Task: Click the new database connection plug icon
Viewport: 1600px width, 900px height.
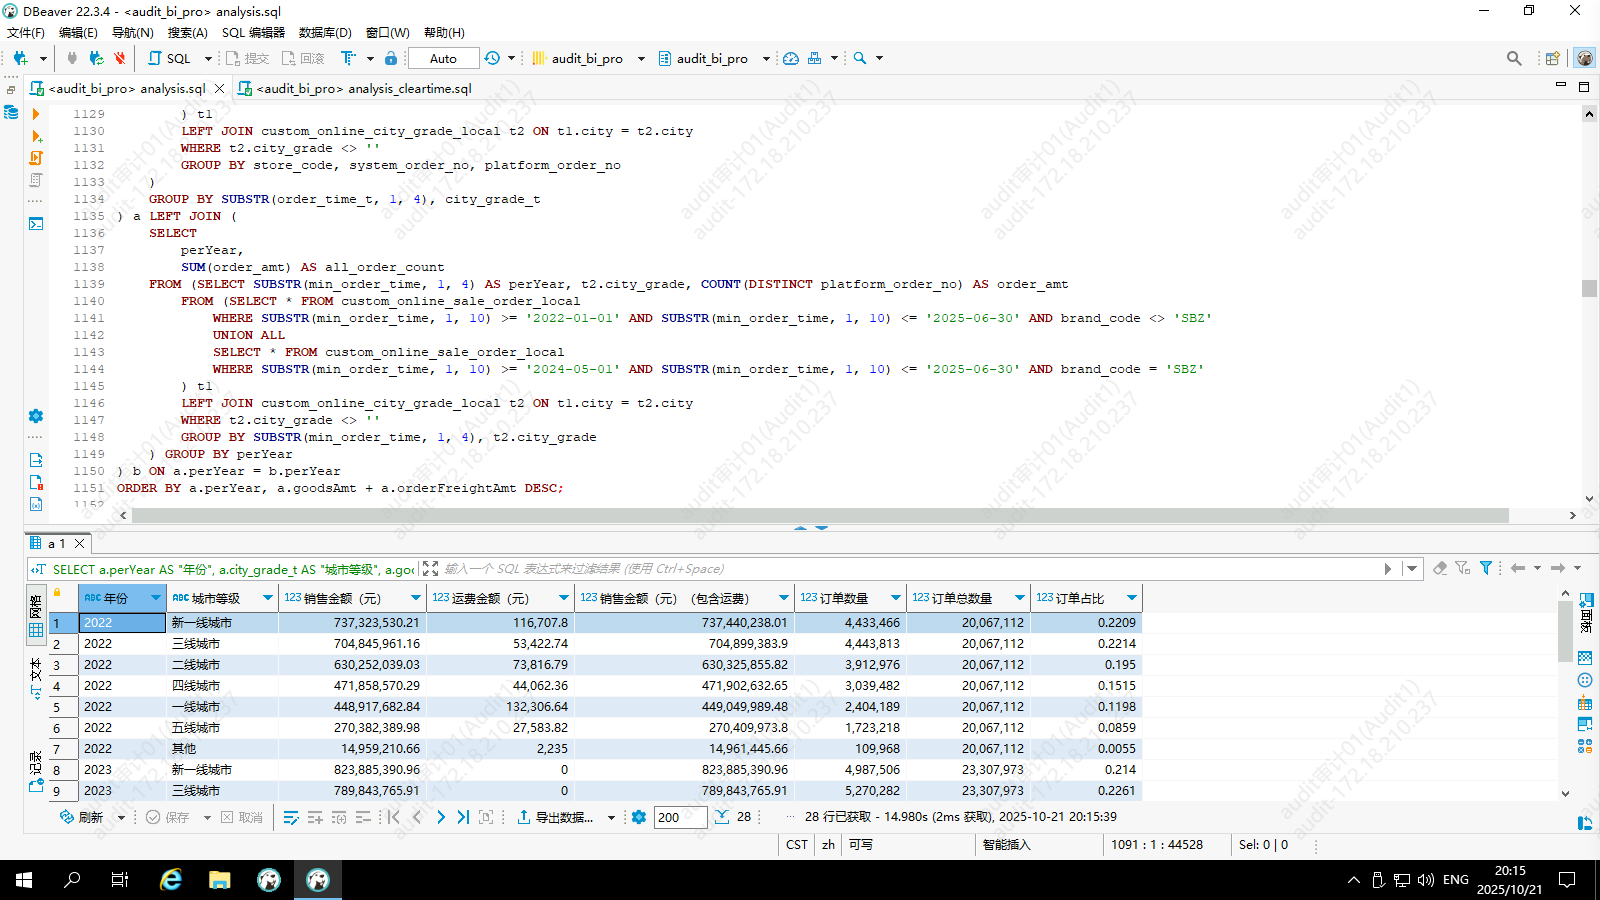Action: 20,58
